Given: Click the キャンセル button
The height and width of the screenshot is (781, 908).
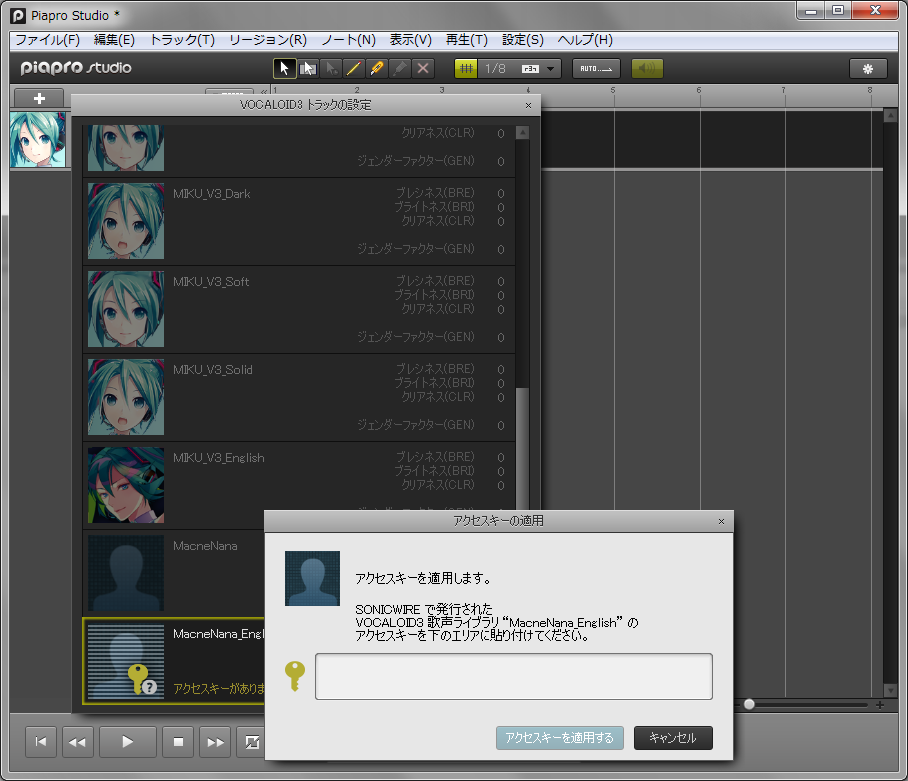Looking at the screenshot, I should tap(673, 738).
